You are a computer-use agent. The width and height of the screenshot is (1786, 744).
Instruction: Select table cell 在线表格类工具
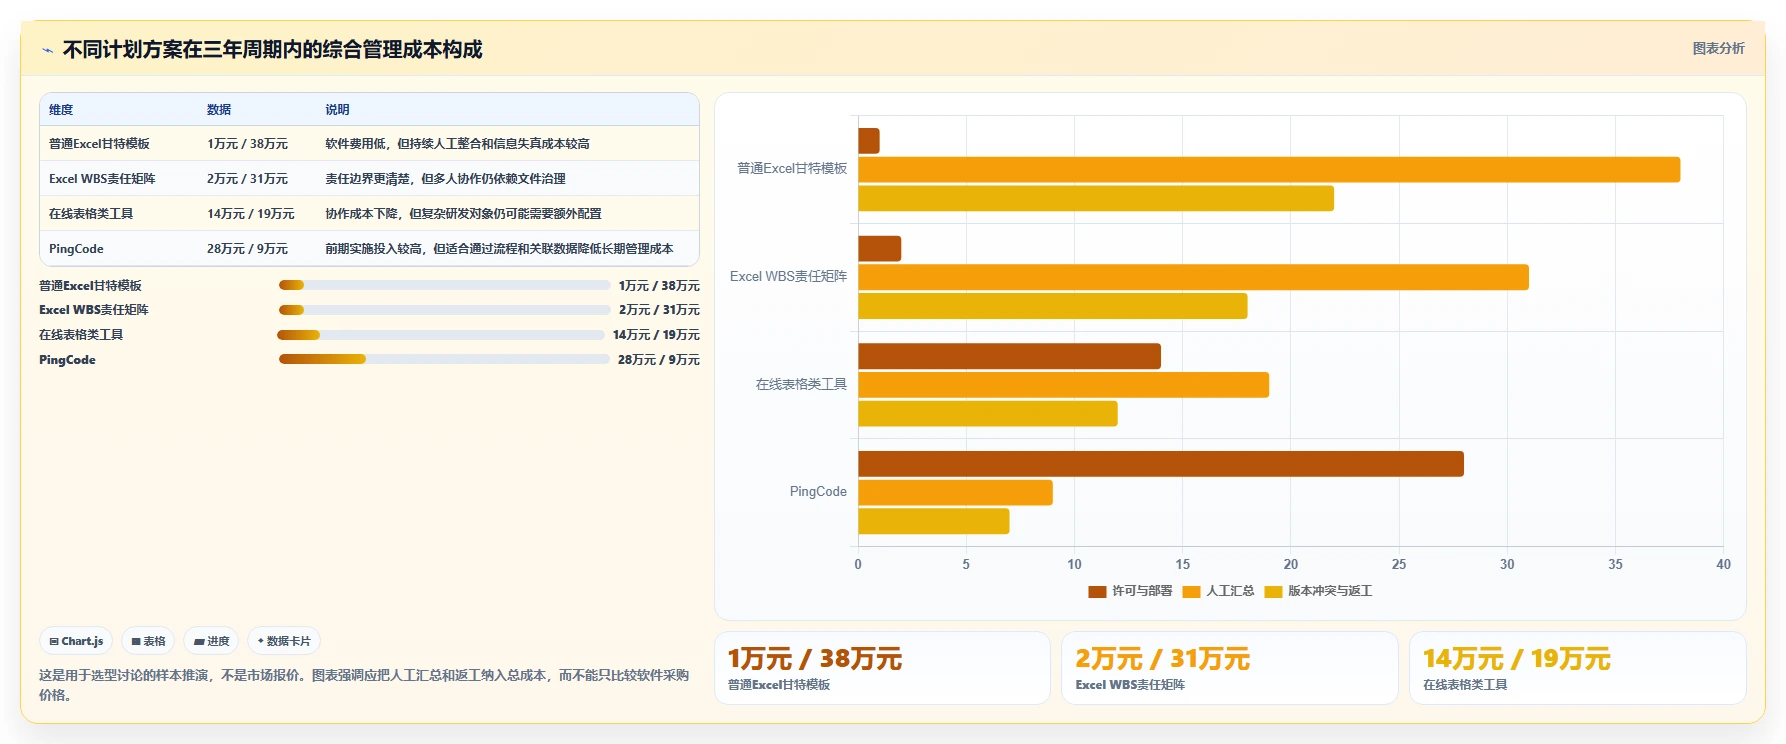[91, 214]
